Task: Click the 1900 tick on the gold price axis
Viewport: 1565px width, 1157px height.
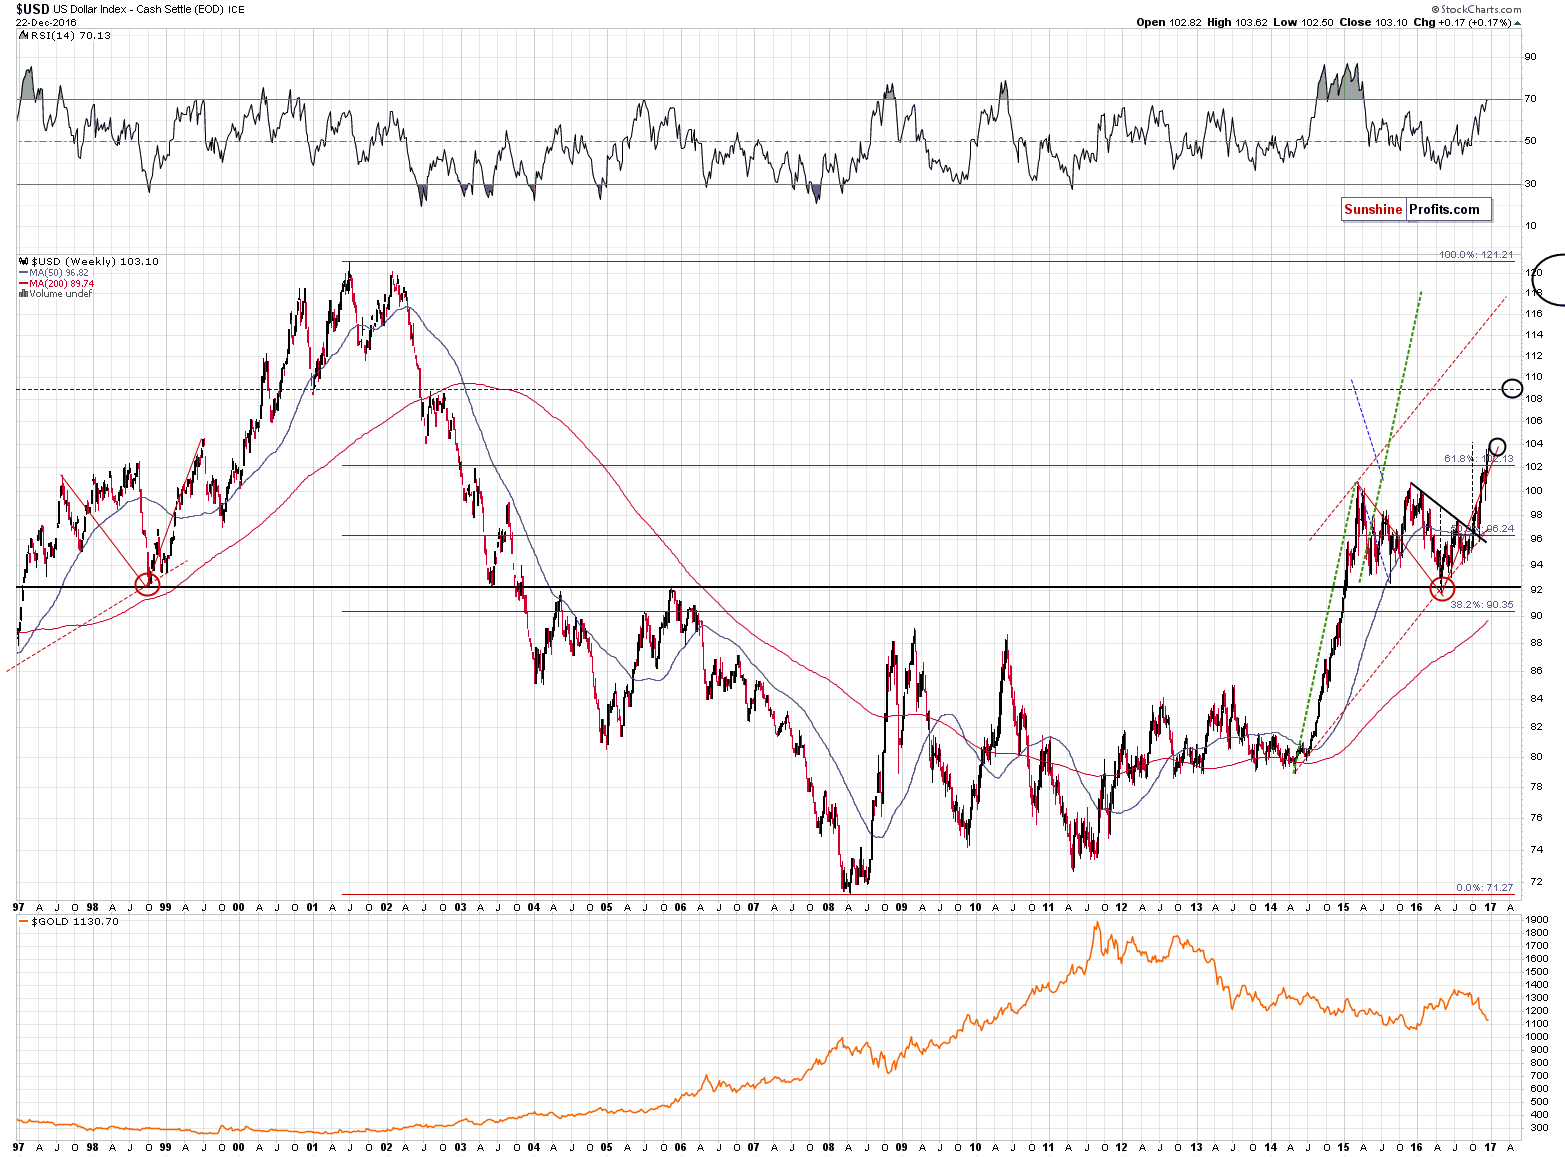Action: tap(1537, 920)
